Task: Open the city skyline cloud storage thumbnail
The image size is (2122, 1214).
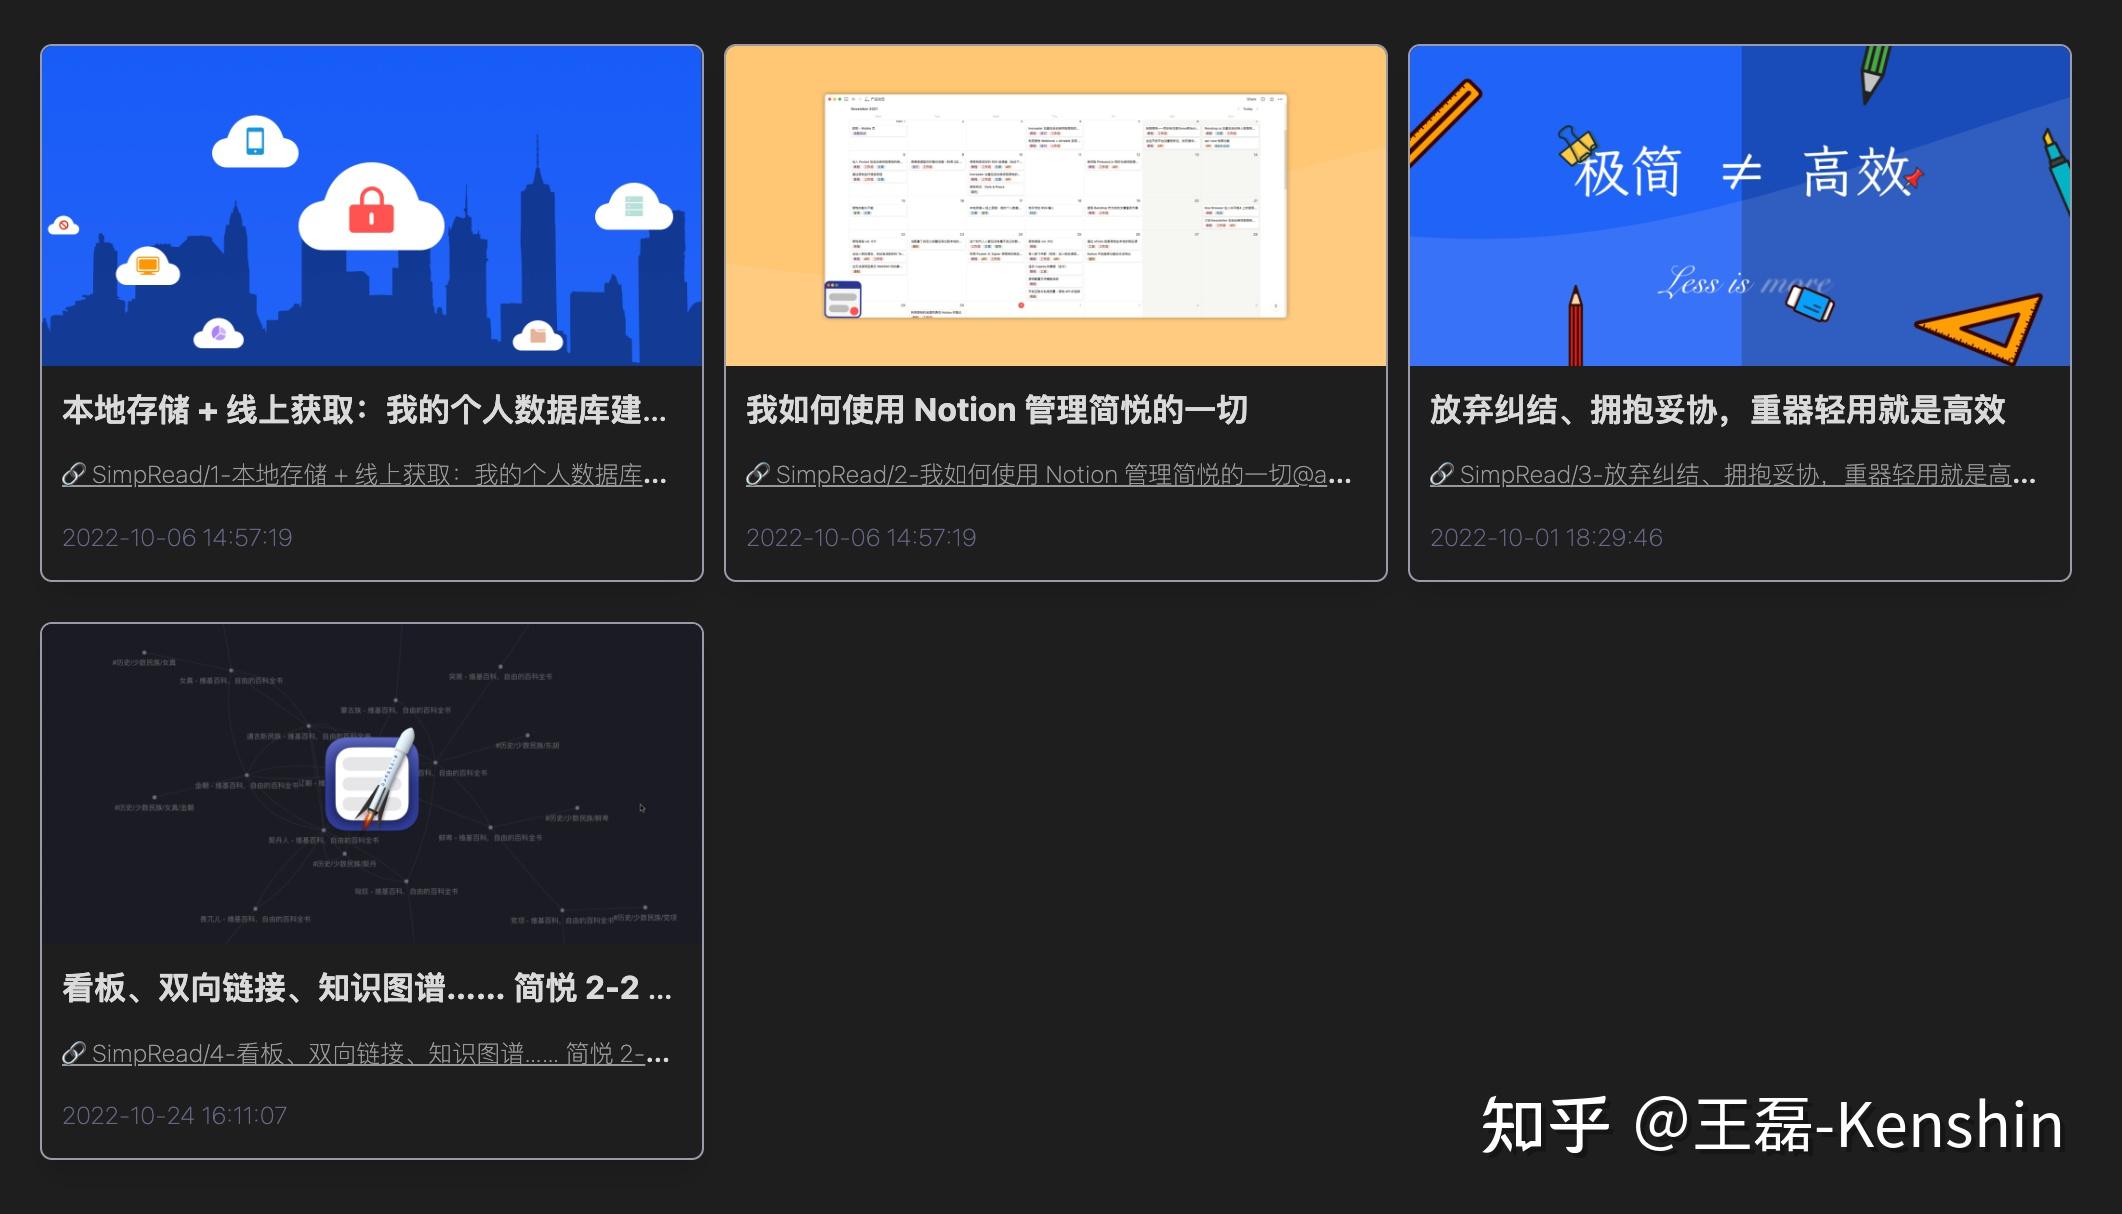Action: tap(372, 206)
